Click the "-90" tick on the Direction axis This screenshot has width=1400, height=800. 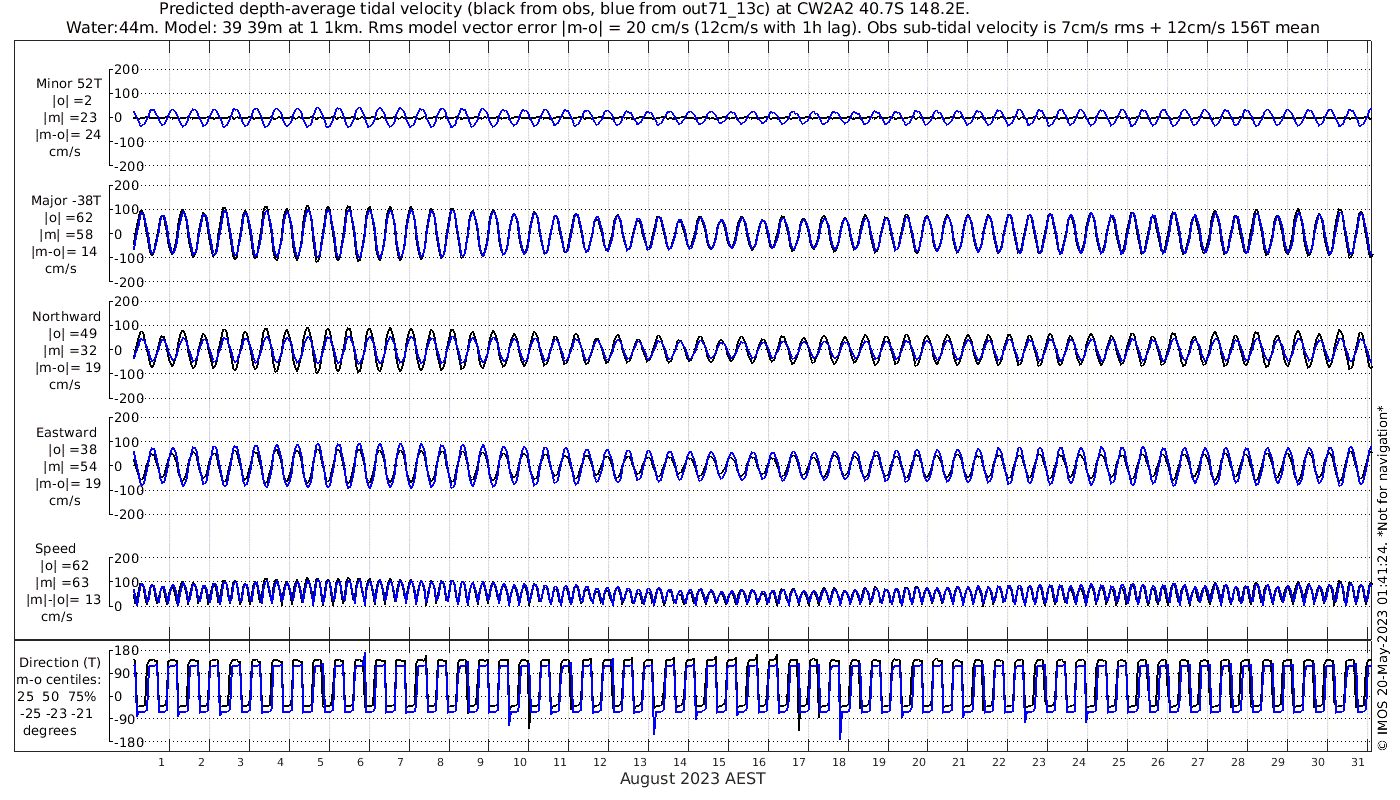[123, 719]
